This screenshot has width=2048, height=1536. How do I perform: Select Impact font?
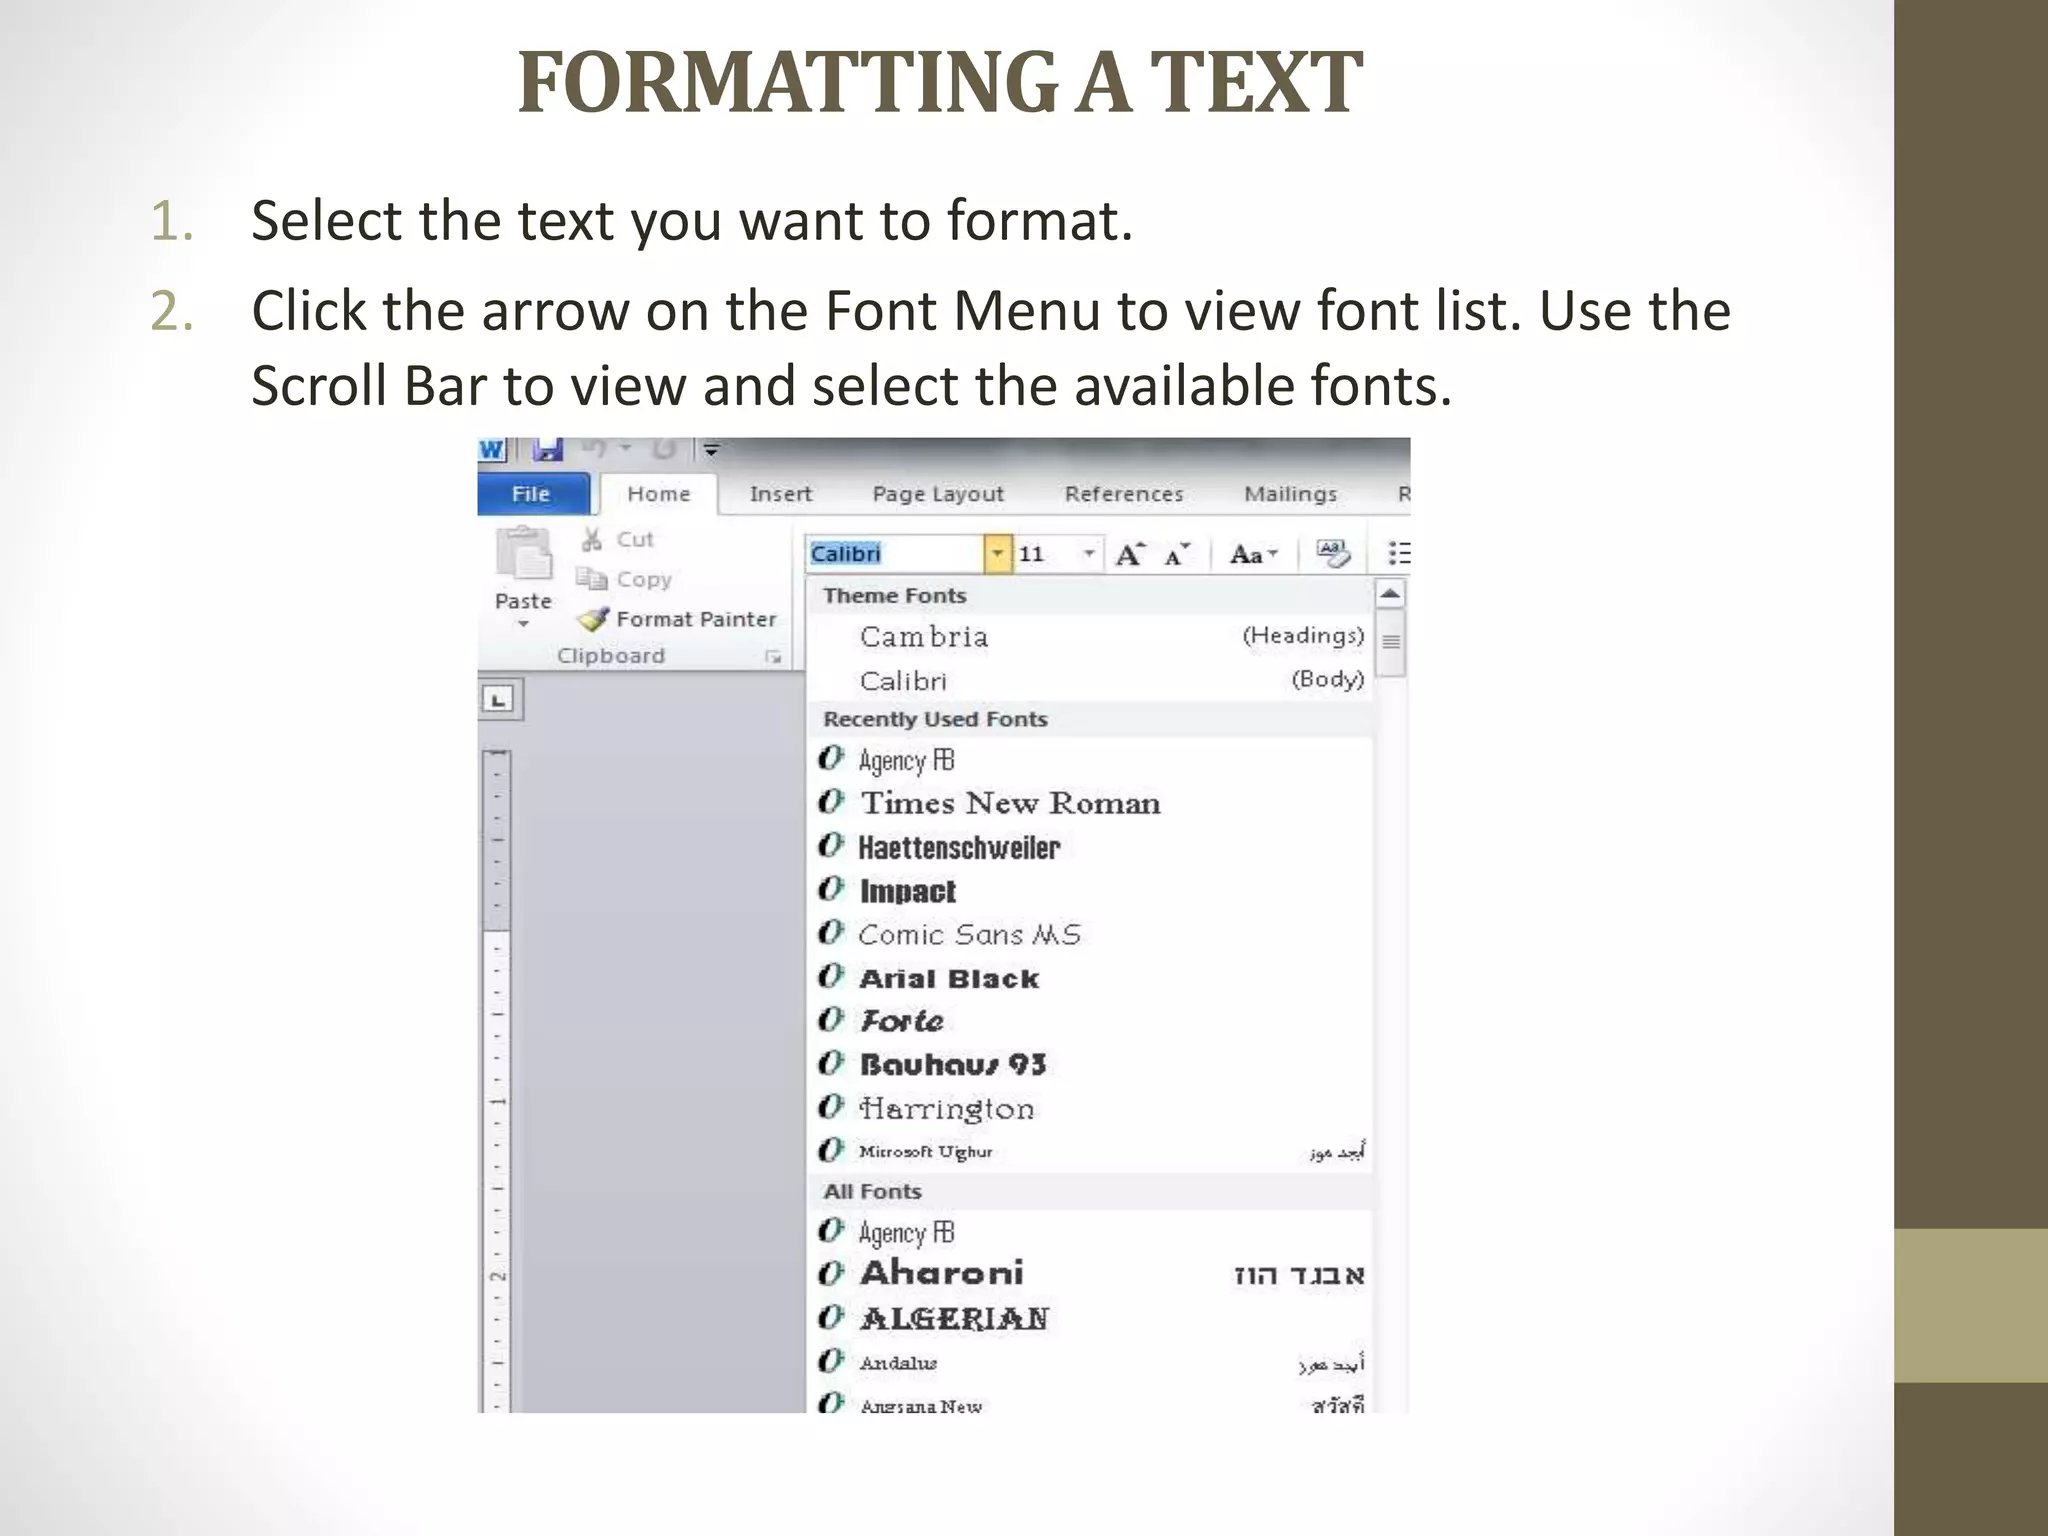click(x=1090, y=890)
